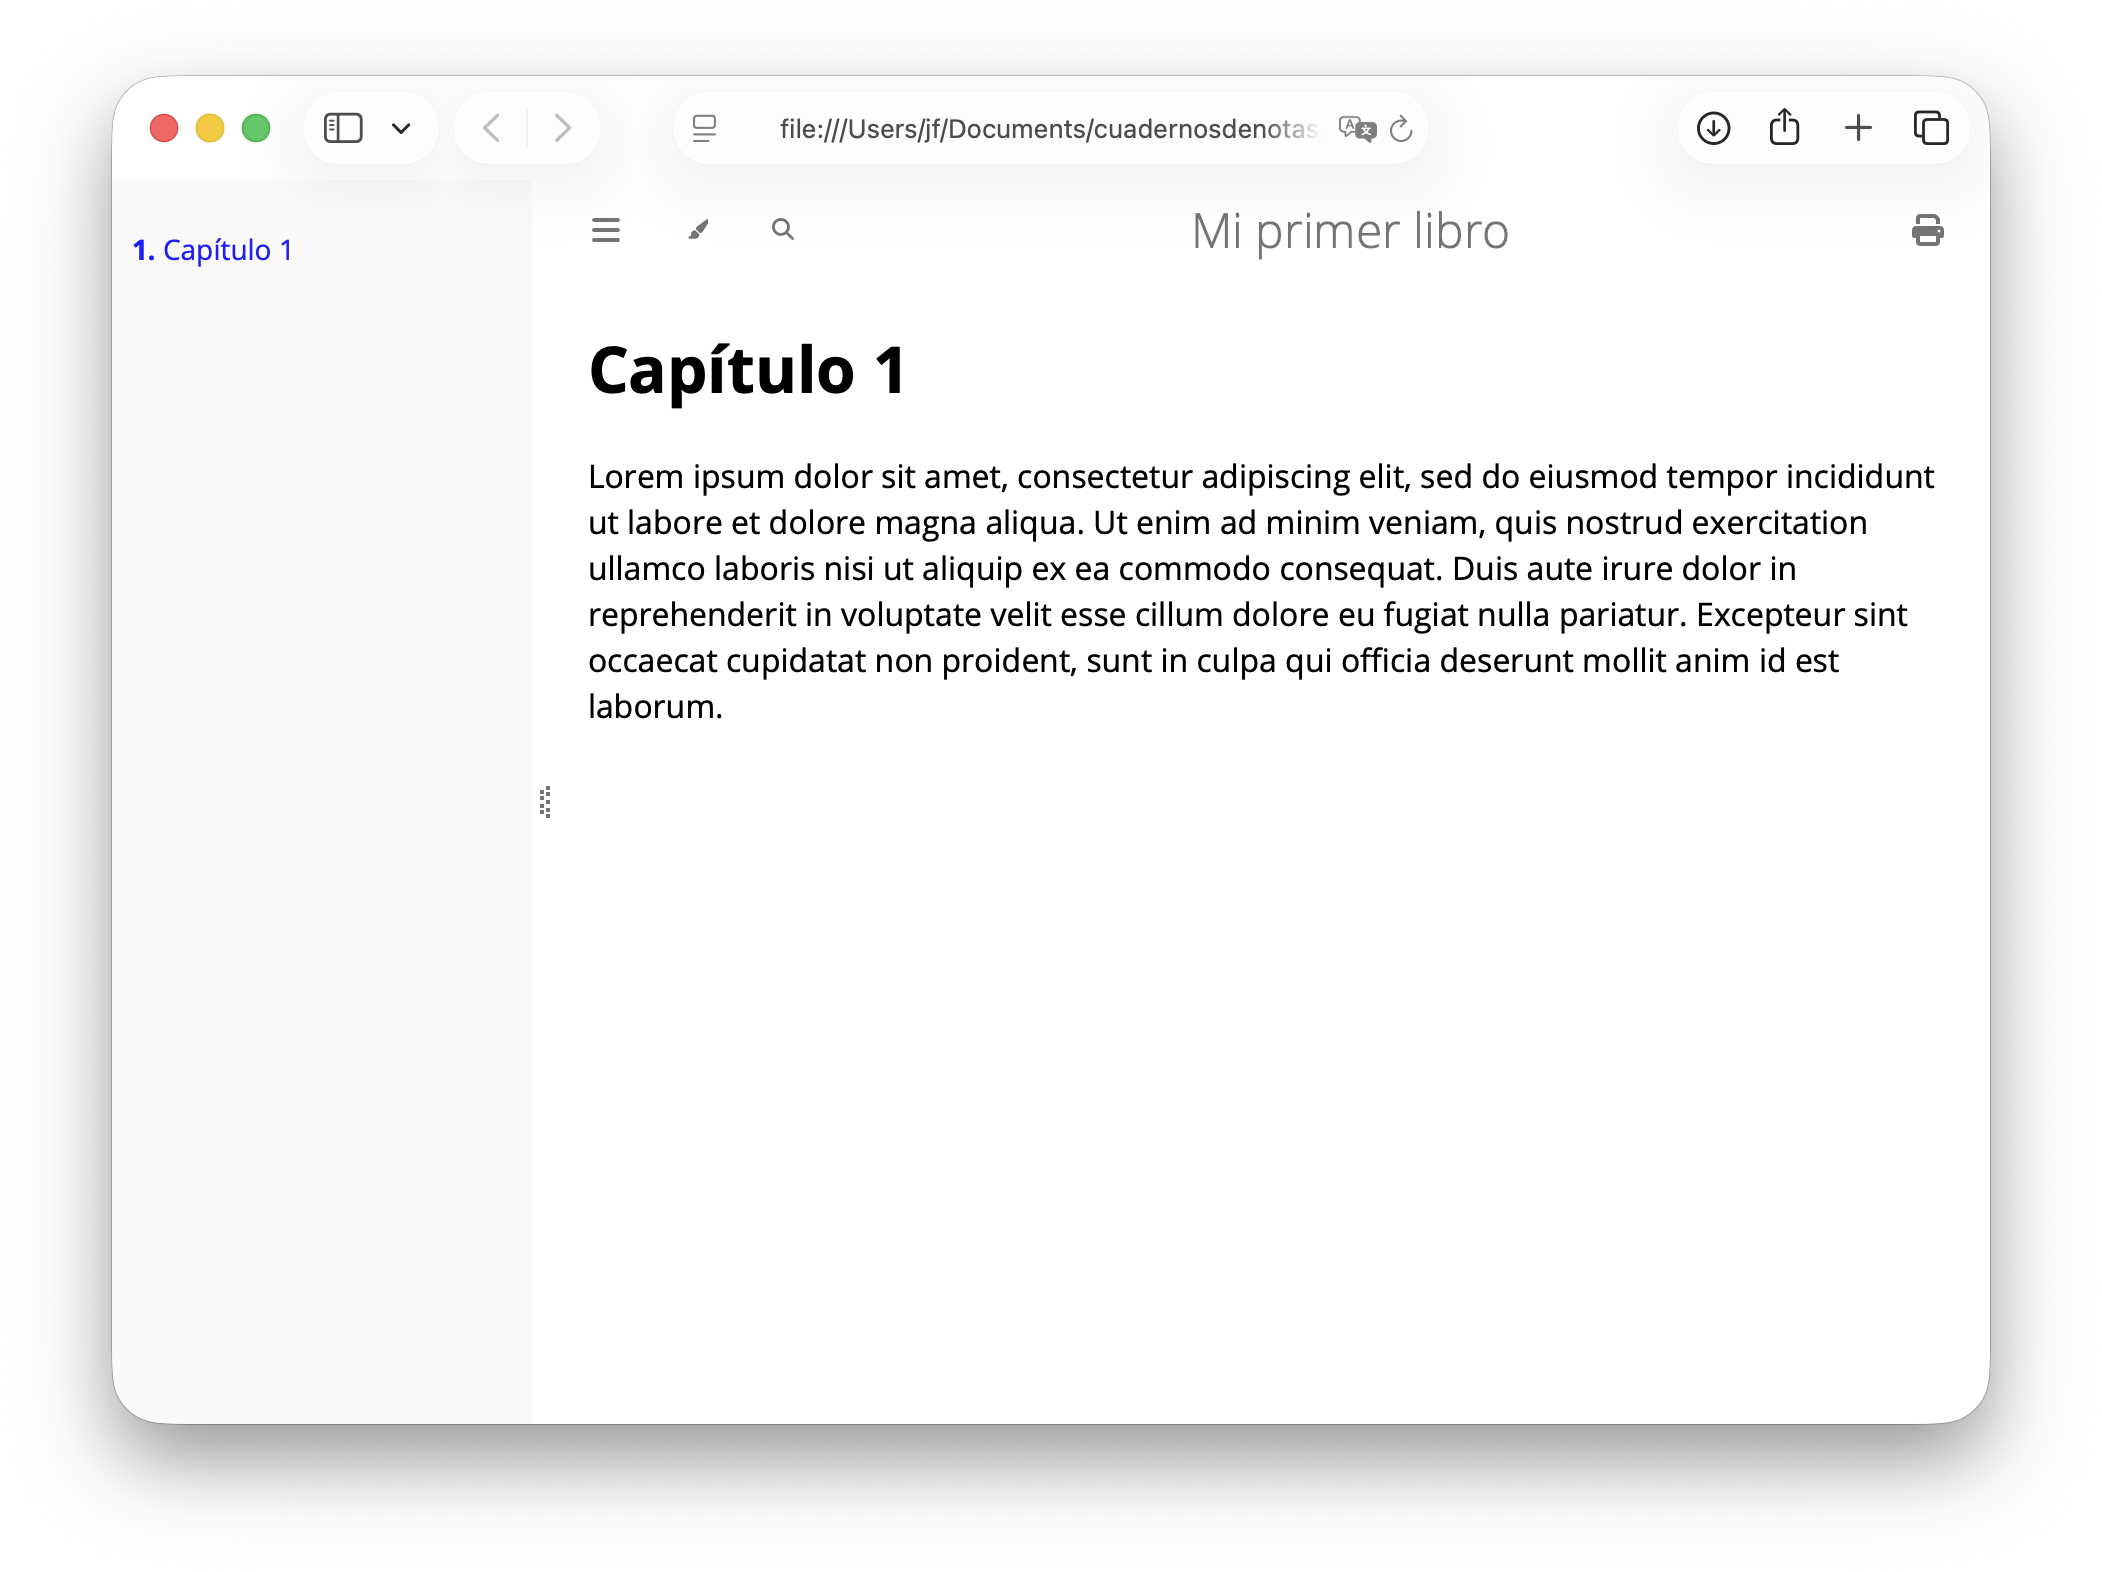Toggle Safari sidebar panel button
Viewport: 2102px width, 1572px height.
tap(343, 128)
